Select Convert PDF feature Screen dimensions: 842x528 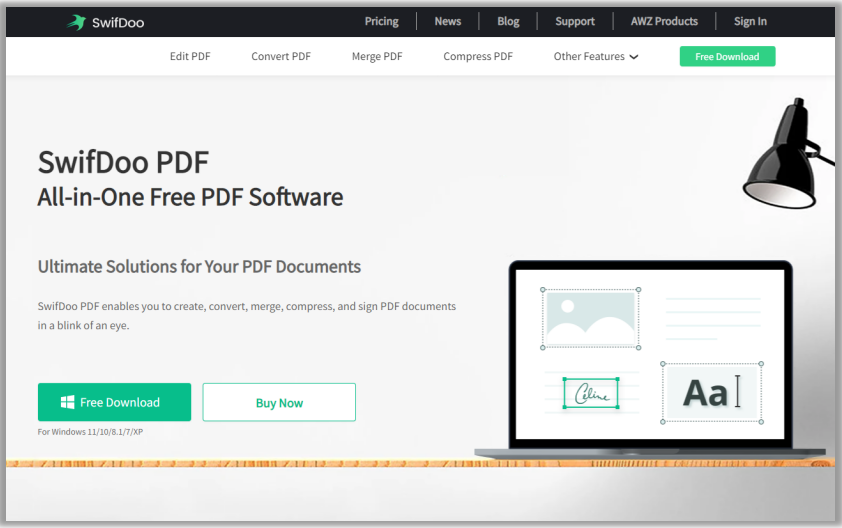[281, 56]
